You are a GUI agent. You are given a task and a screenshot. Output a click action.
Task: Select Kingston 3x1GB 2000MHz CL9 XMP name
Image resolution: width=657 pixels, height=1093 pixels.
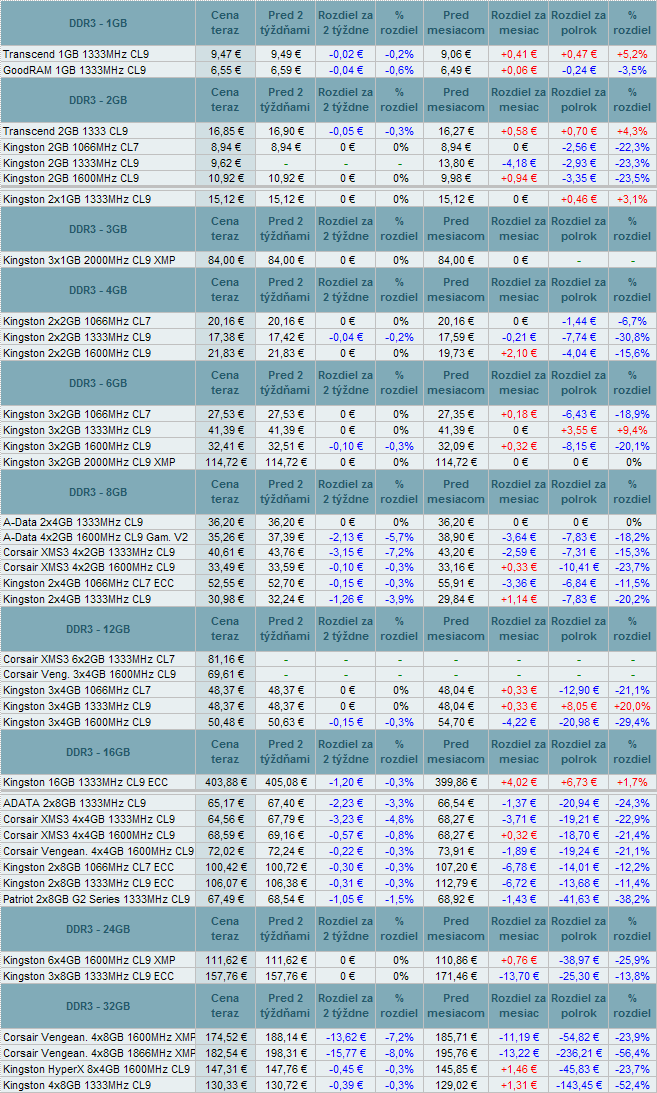point(89,260)
